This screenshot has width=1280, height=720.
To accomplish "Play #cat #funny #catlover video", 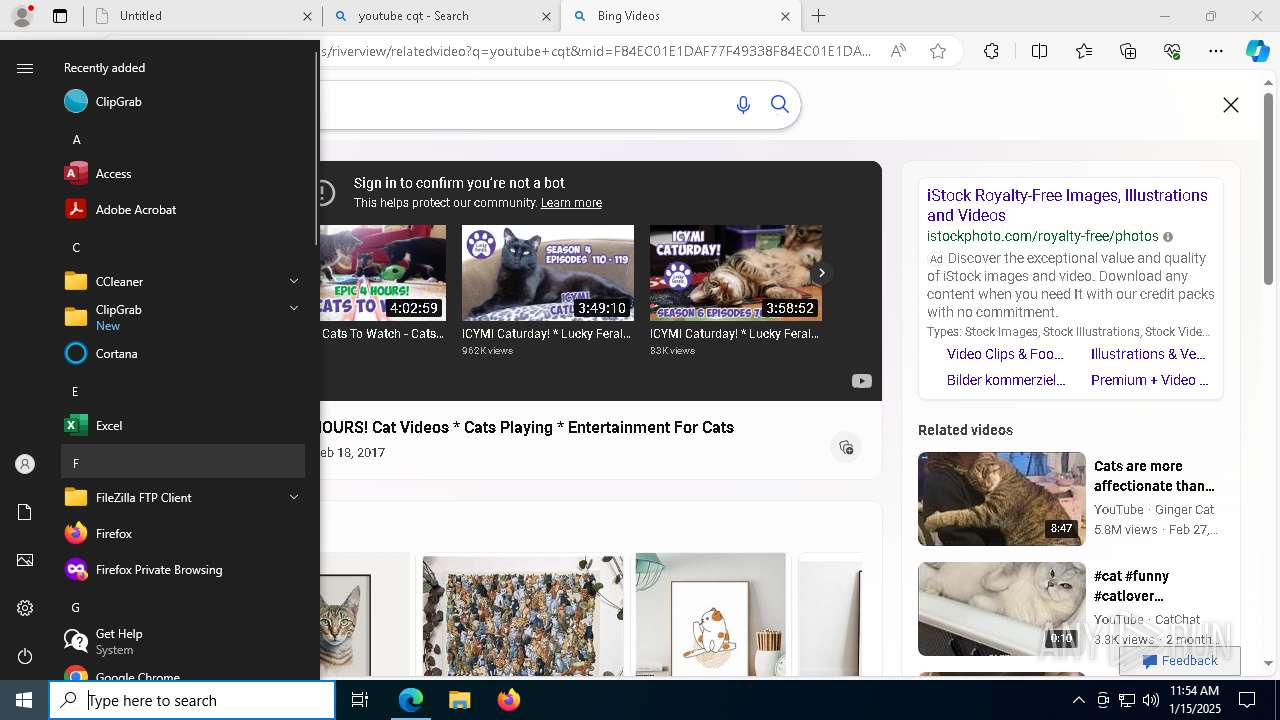I will 1001,608.
